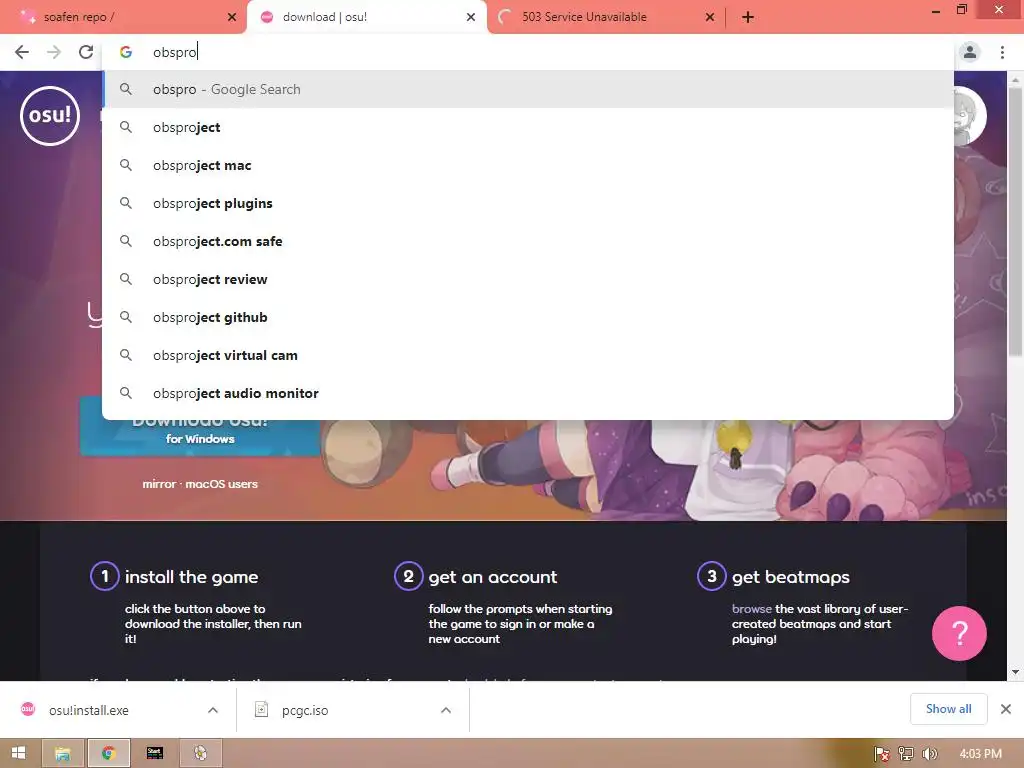Screen dimensions: 1024x768
Task: Click the 'install the game' heading
Action: pyautogui.click(x=191, y=577)
